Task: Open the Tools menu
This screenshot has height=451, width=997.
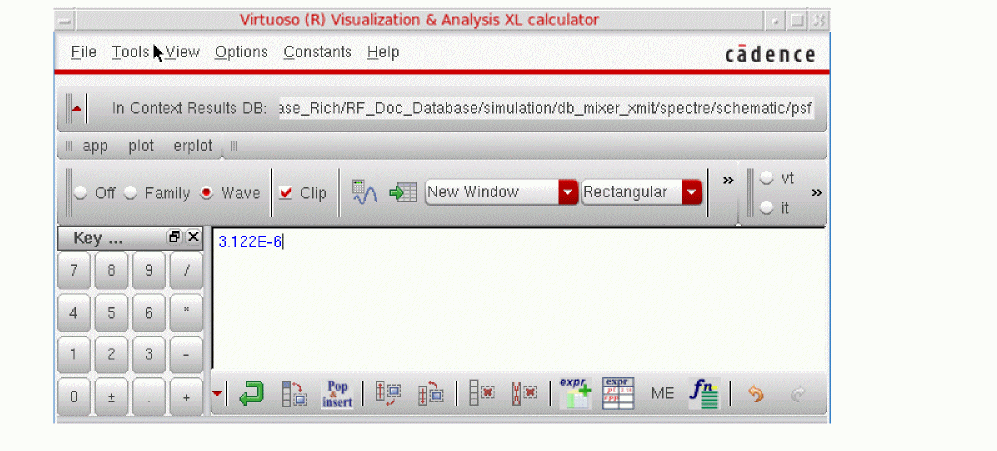Action: (130, 52)
